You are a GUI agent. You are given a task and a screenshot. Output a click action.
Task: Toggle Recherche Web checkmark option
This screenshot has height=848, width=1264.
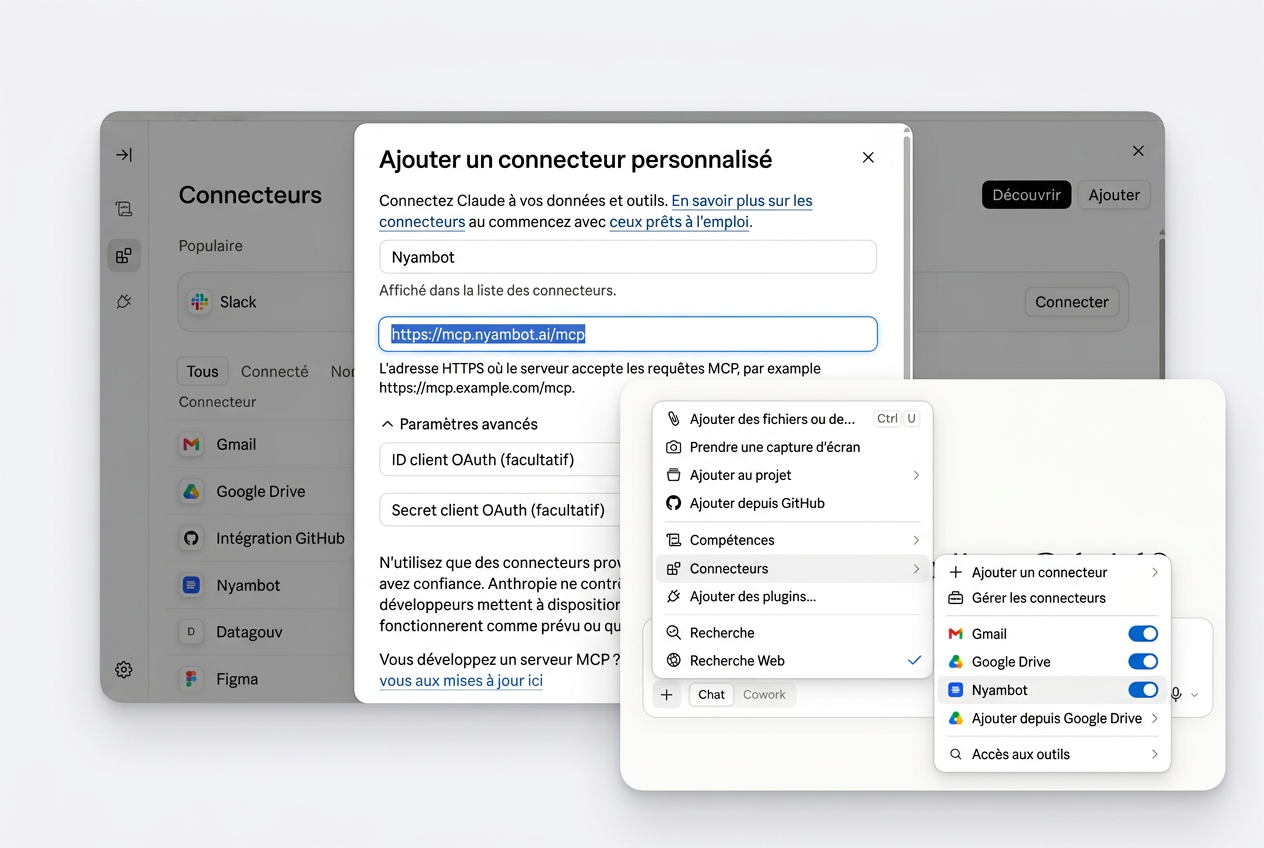click(x=914, y=661)
